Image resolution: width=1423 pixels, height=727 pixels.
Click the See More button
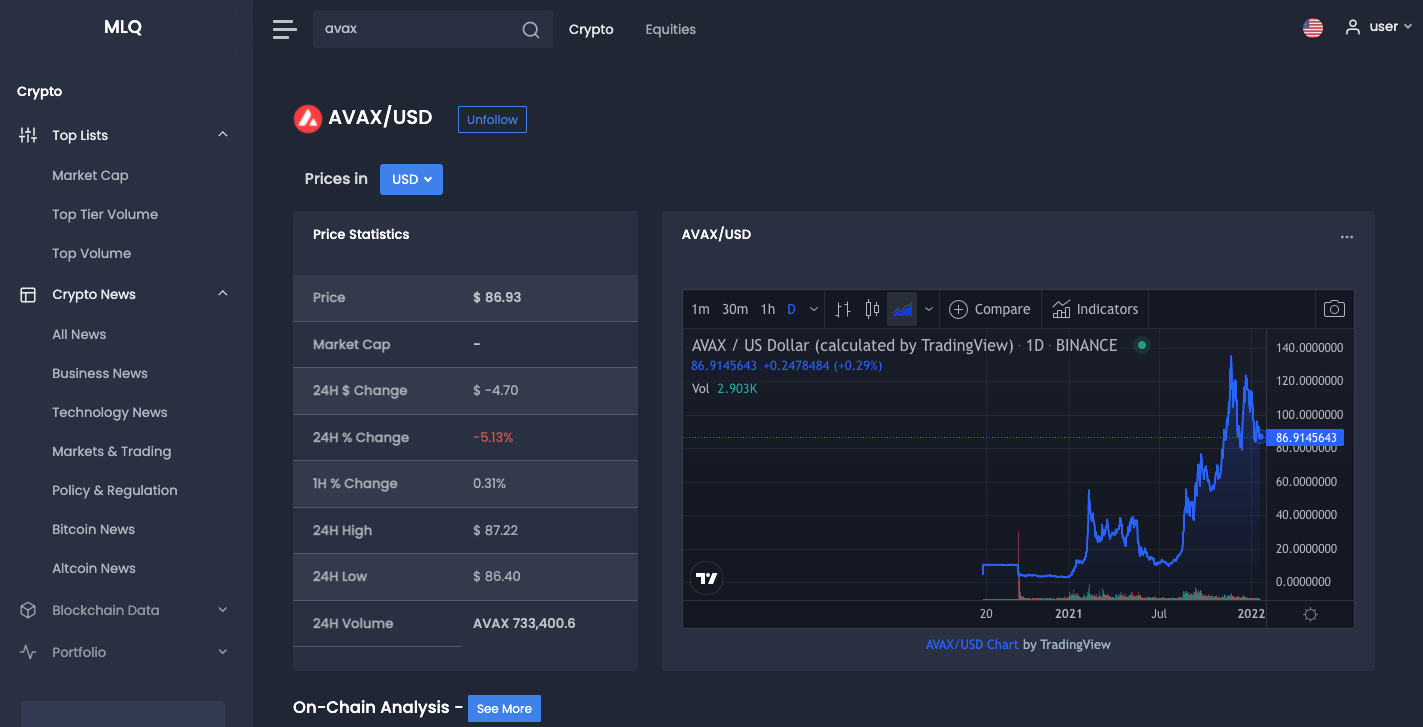click(x=504, y=708)
